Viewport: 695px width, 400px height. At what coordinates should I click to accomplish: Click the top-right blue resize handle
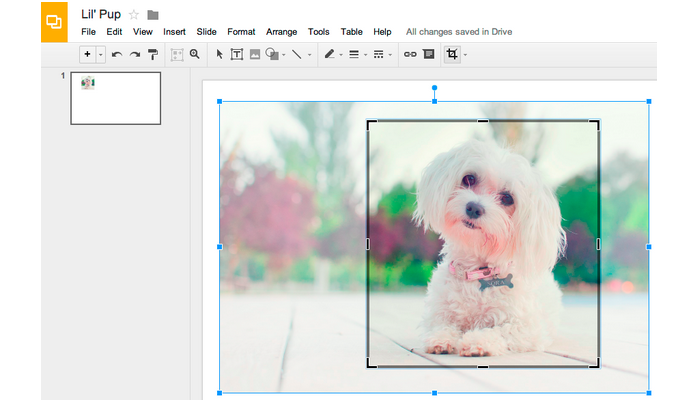[649, 102]
